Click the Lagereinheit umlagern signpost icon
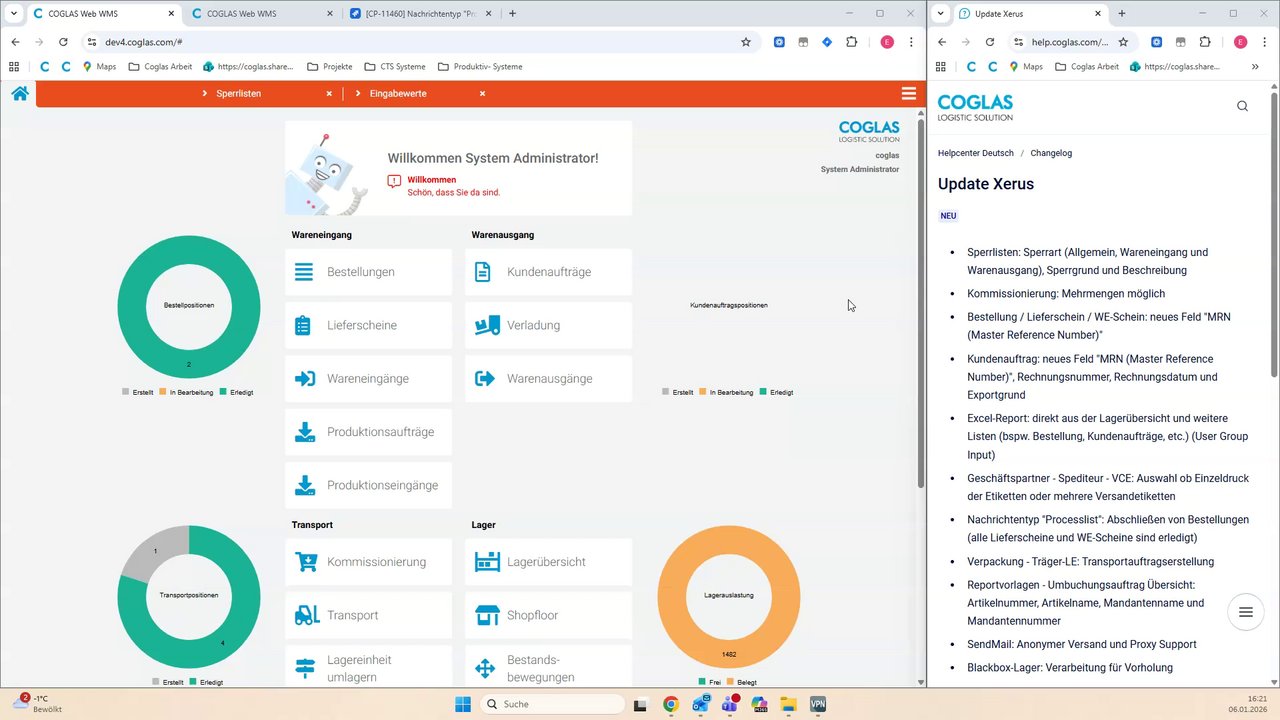The height and width of the screenshot is (720, 1280). (305, 668)
